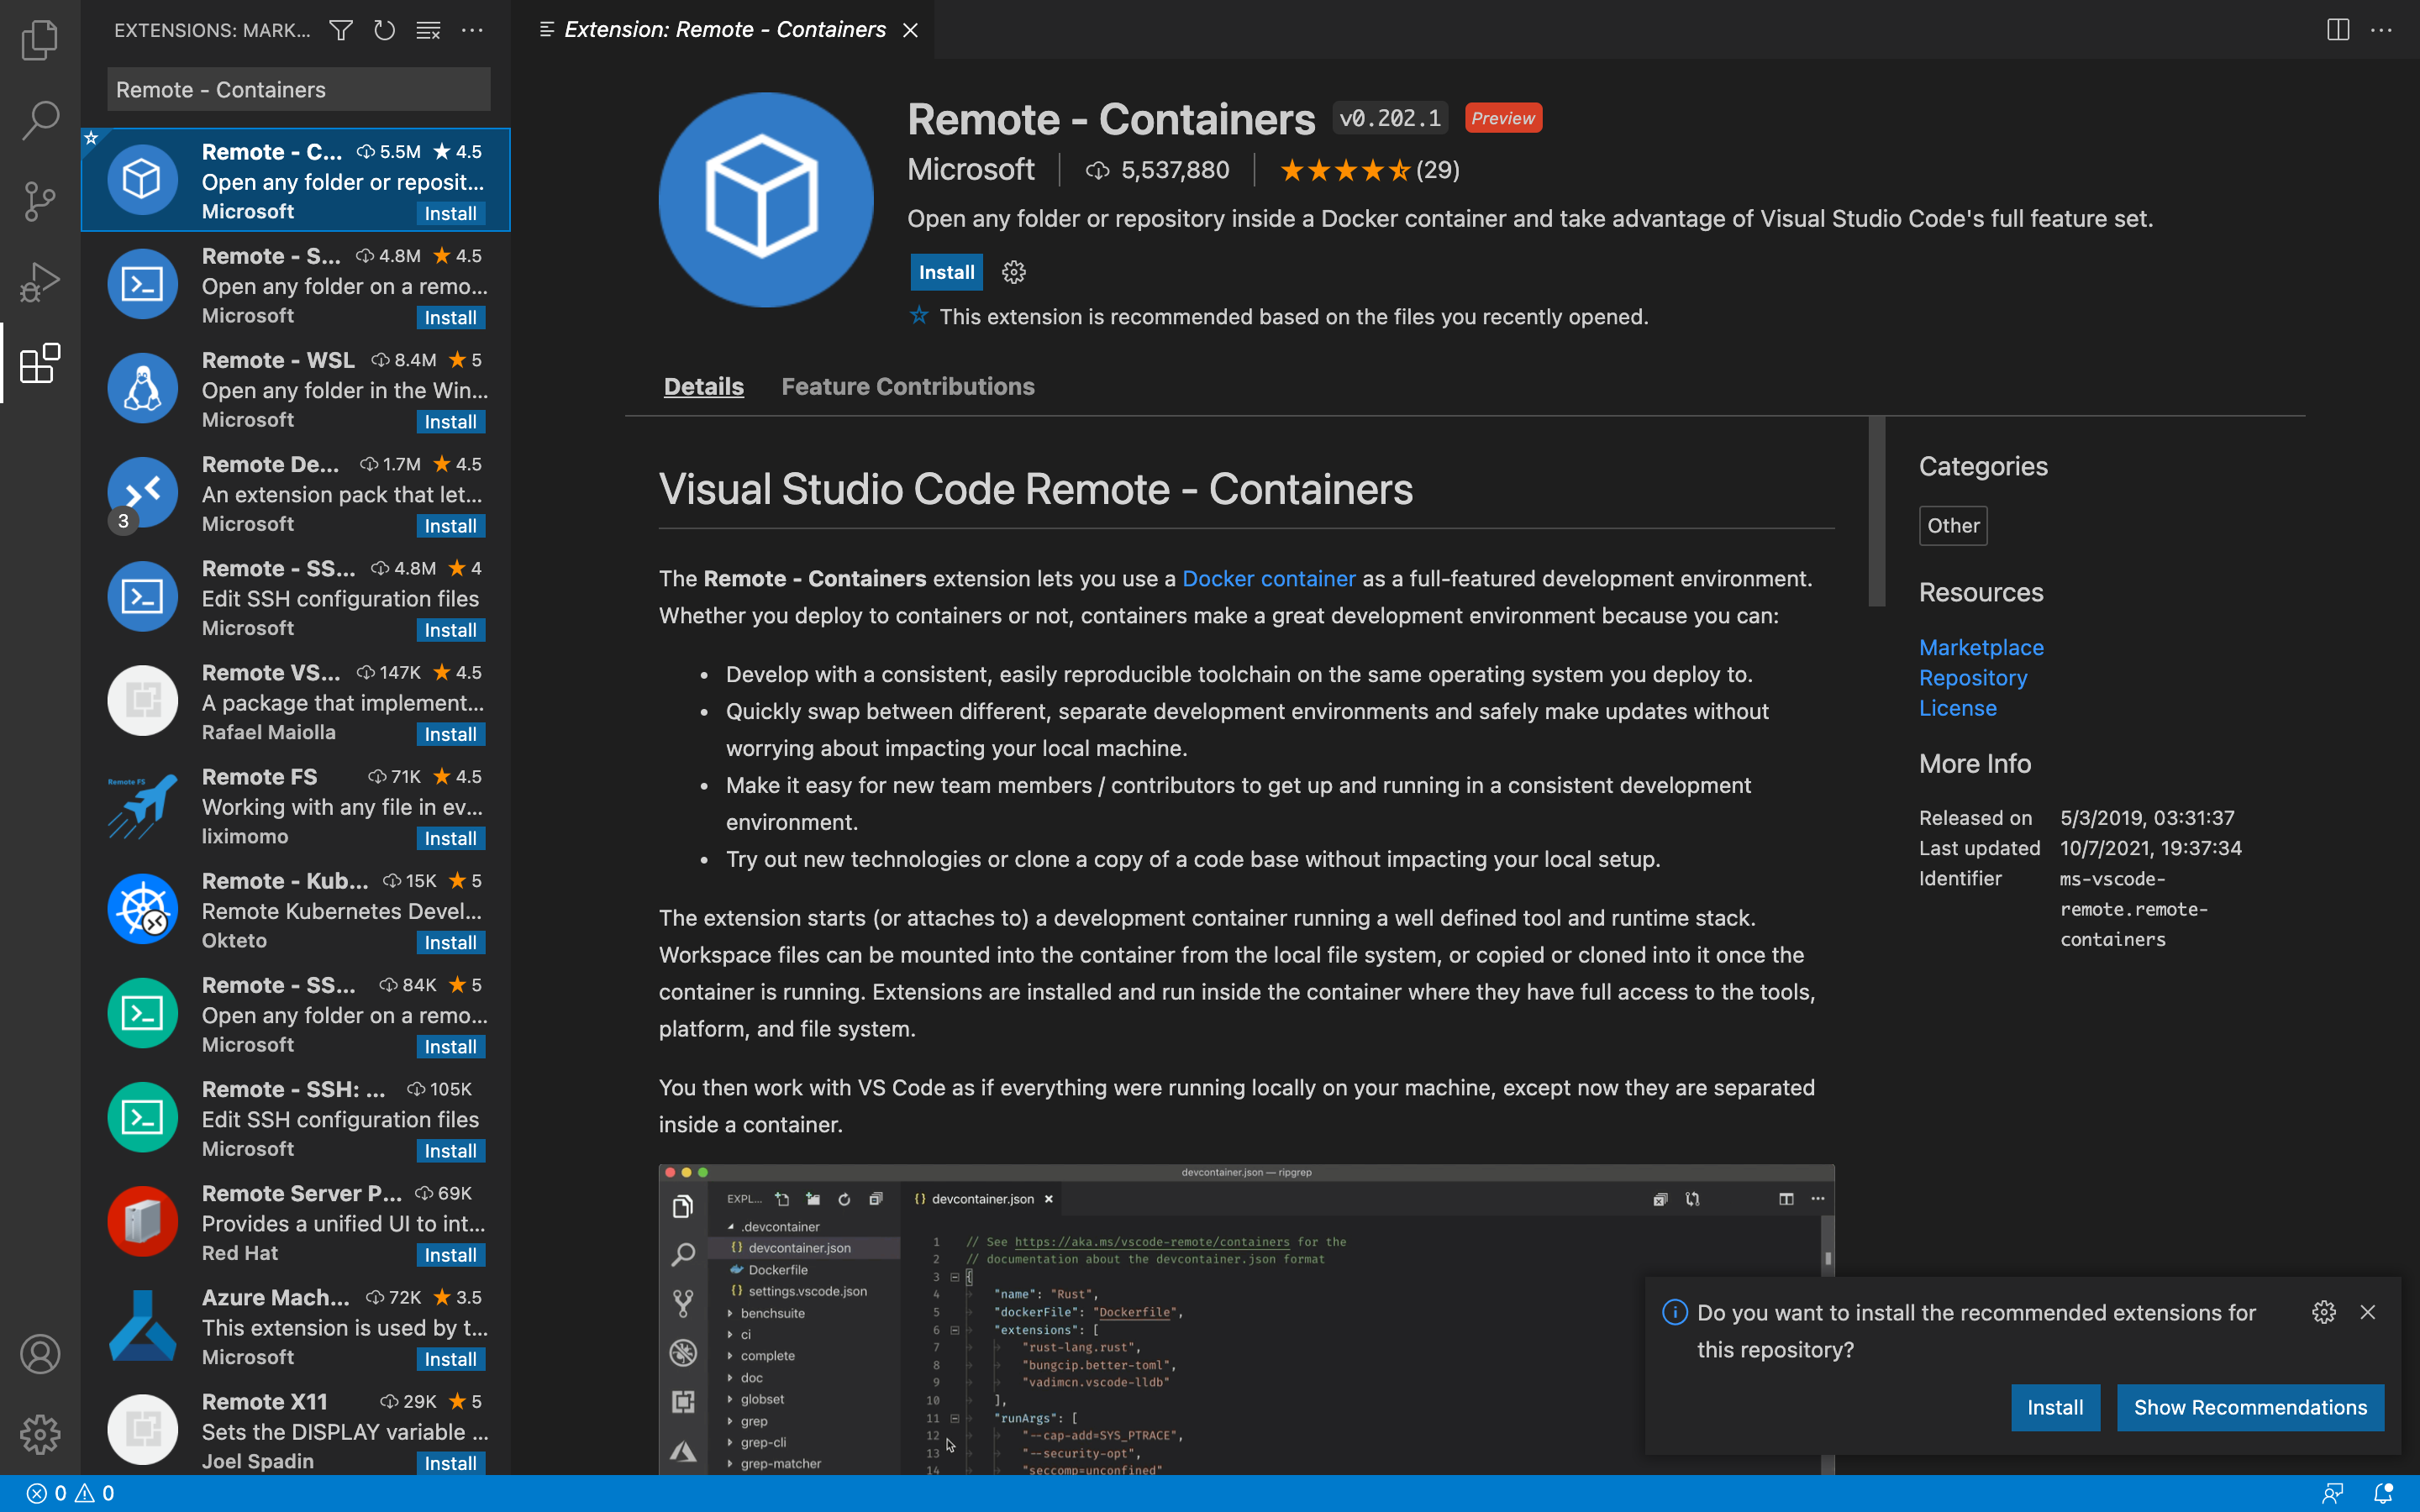Click the Other category tag
Screen dimensions: 2420x1512
tap(1953, 525)
